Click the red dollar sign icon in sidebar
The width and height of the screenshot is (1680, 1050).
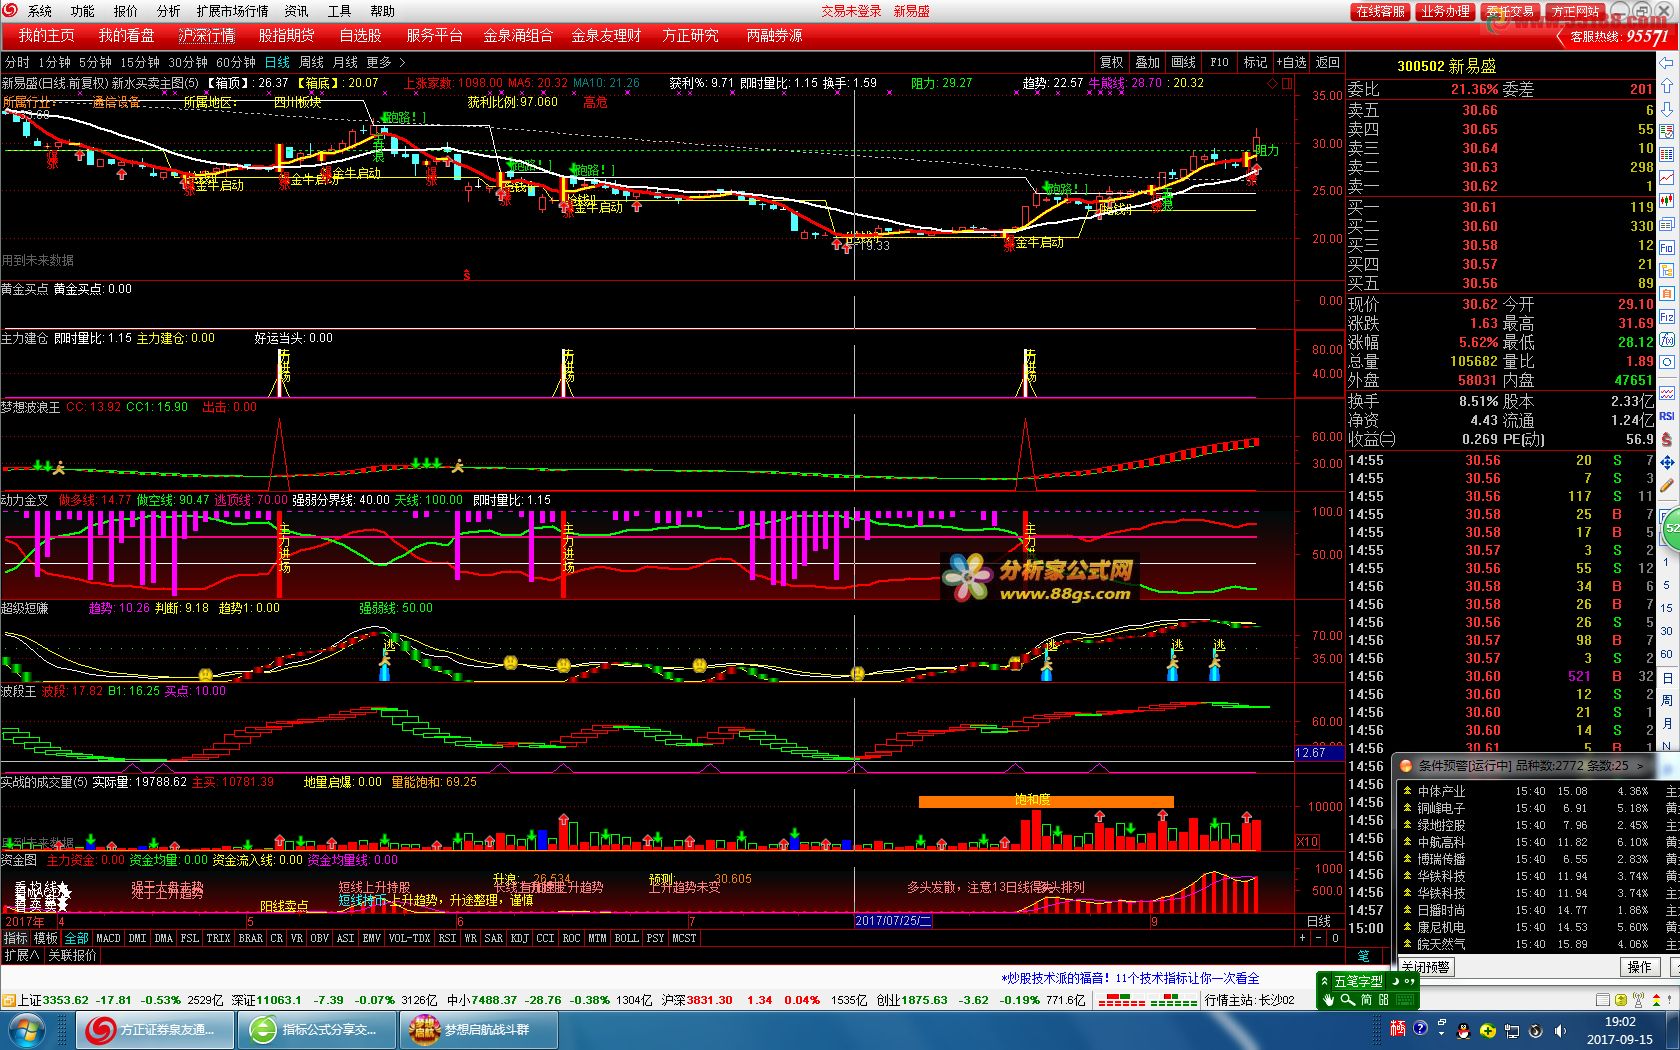1667,439
